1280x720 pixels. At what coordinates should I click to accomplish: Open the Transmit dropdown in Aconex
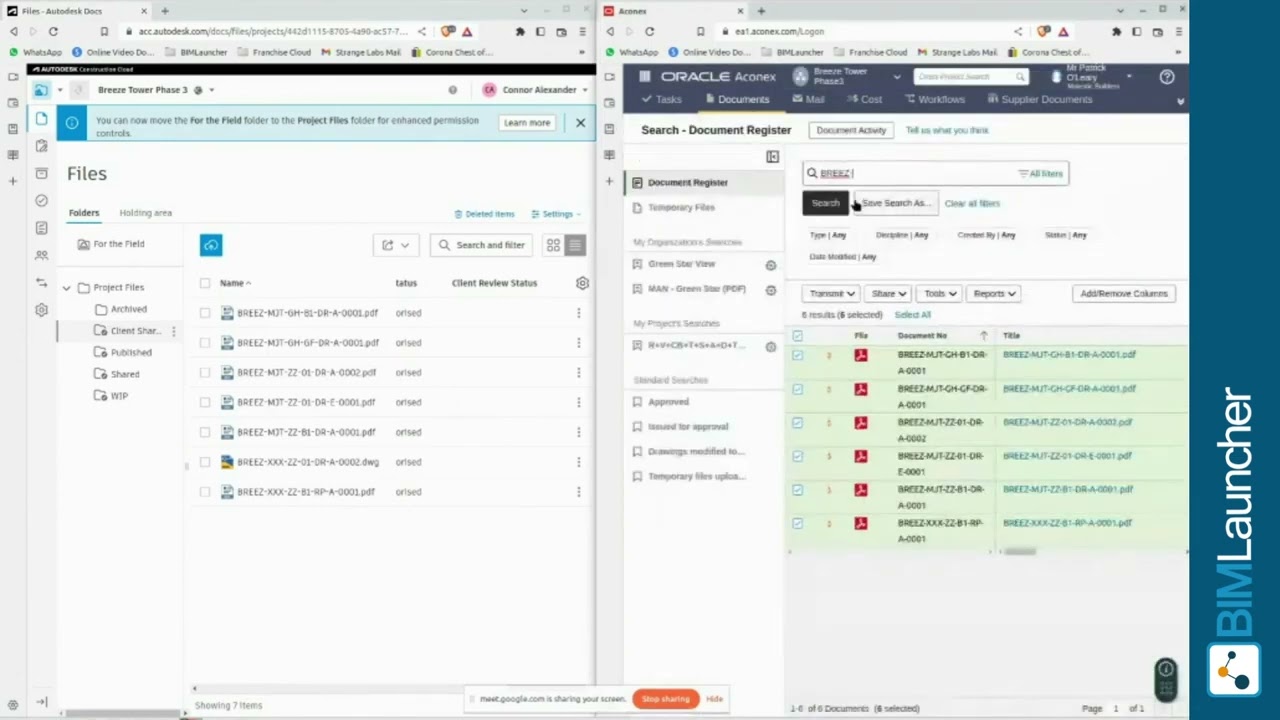(832, 294)
